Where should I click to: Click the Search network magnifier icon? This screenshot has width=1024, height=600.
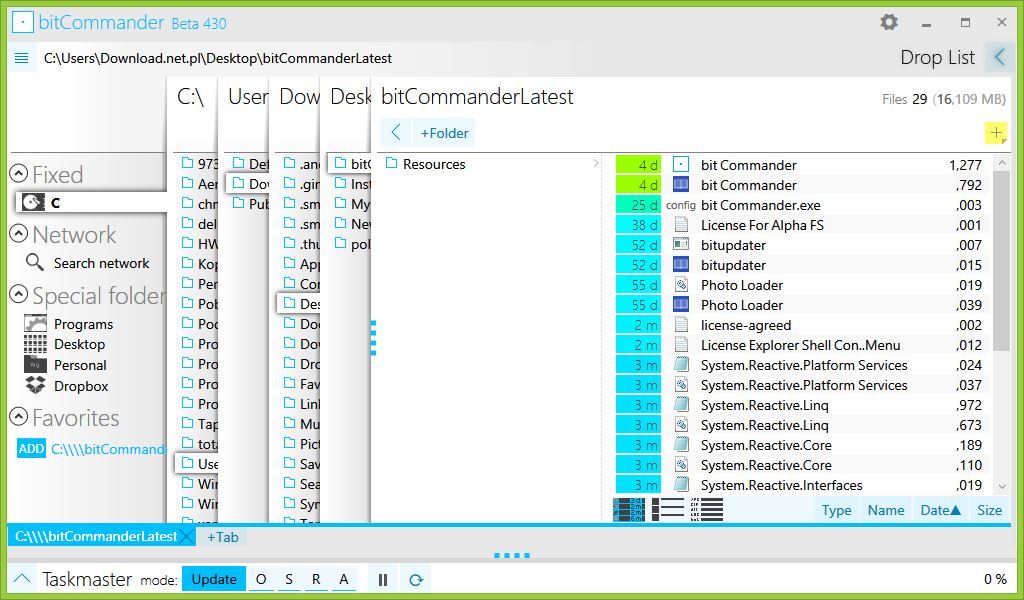[x=35, y=262]
